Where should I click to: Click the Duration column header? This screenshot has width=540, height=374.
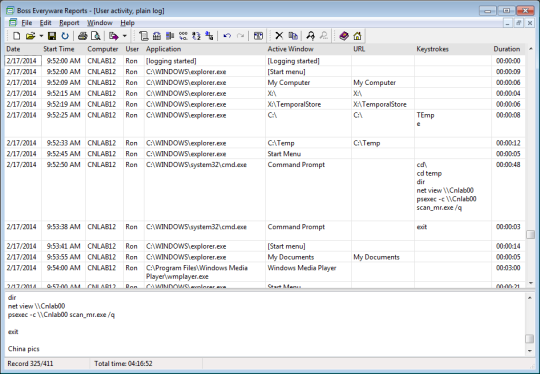(x=508, y=49)
